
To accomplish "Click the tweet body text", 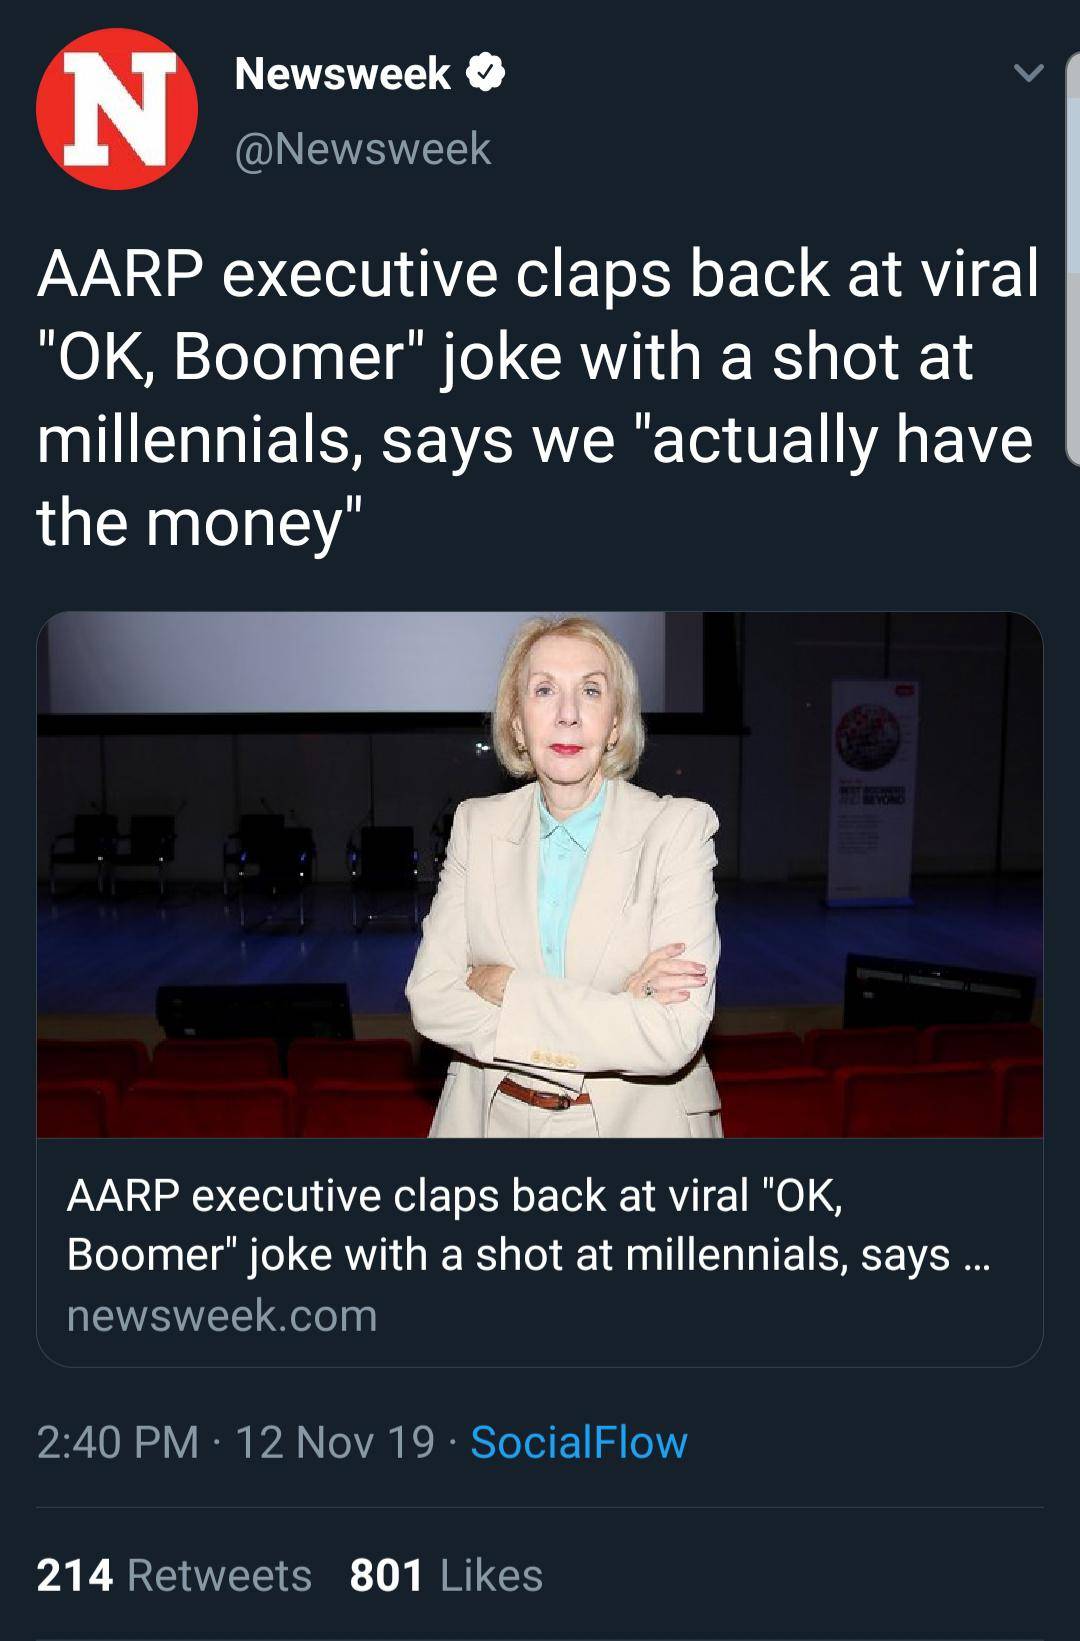I will click(530, 390).
